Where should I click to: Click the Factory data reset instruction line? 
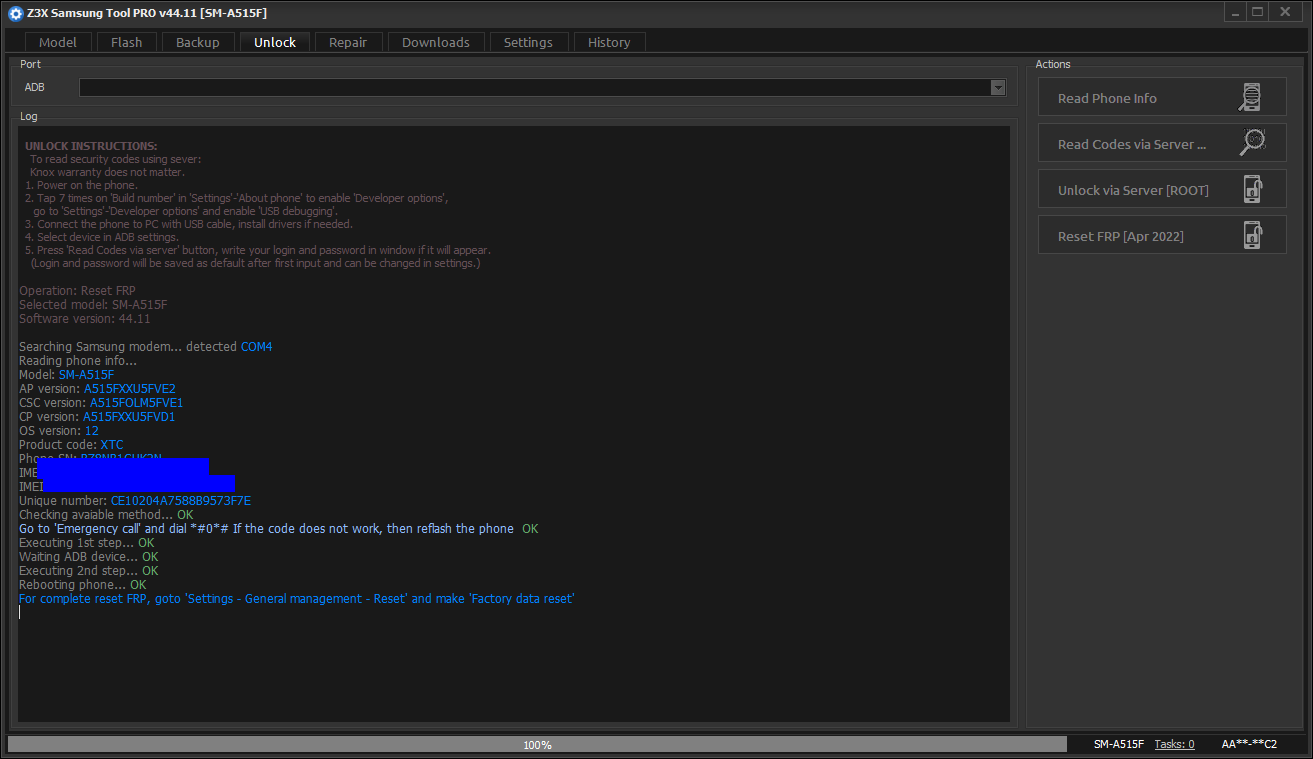click(x=297, y=599)
